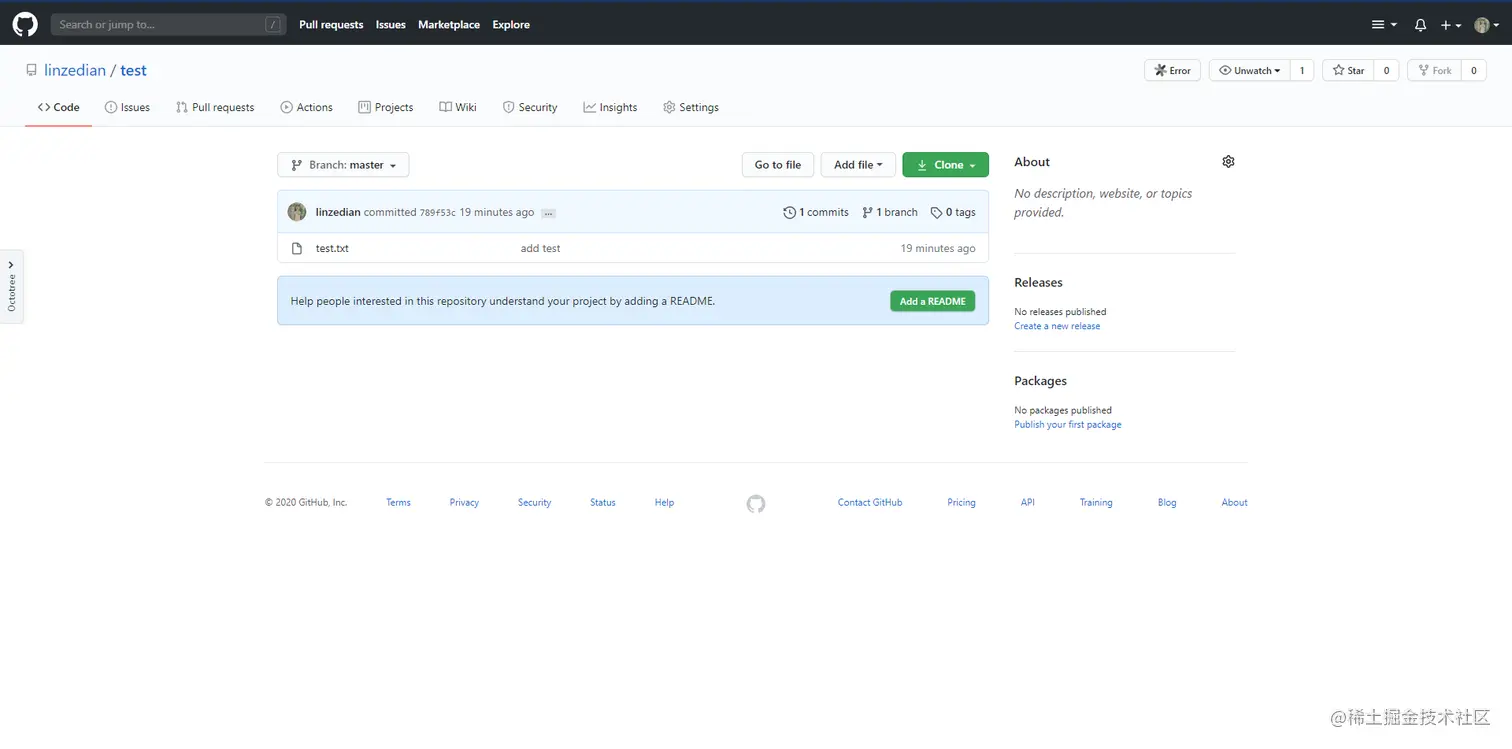The image size is (1512, 749).
Task: Open the notifications bell icon
Action: pos(1420,25)
